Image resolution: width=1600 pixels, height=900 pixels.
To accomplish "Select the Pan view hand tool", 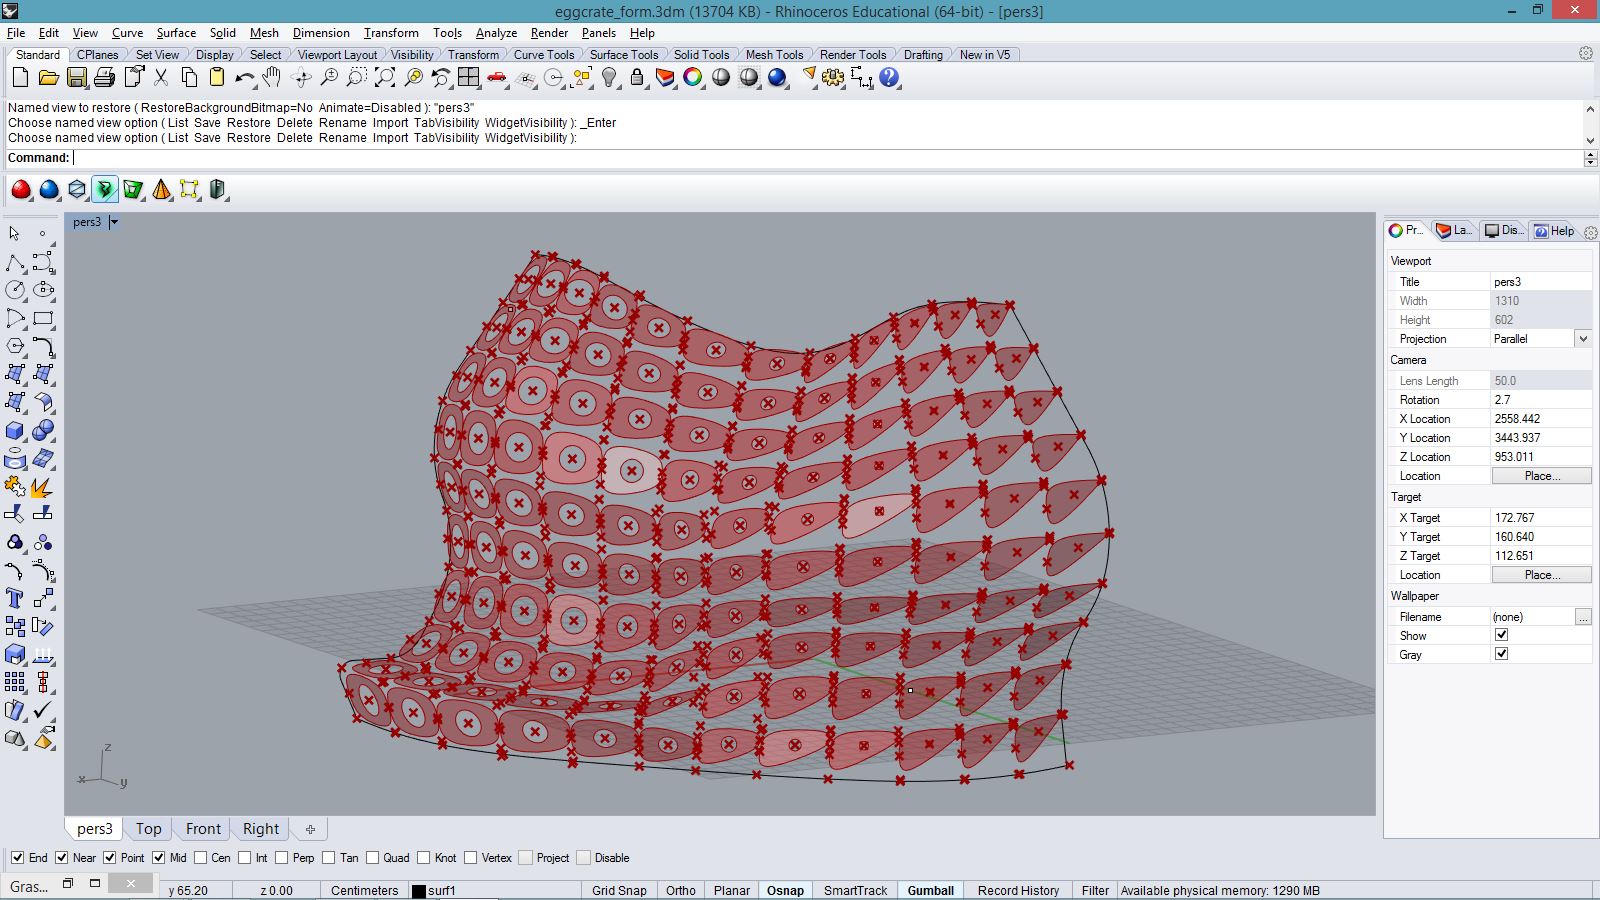I will point(272,78).
